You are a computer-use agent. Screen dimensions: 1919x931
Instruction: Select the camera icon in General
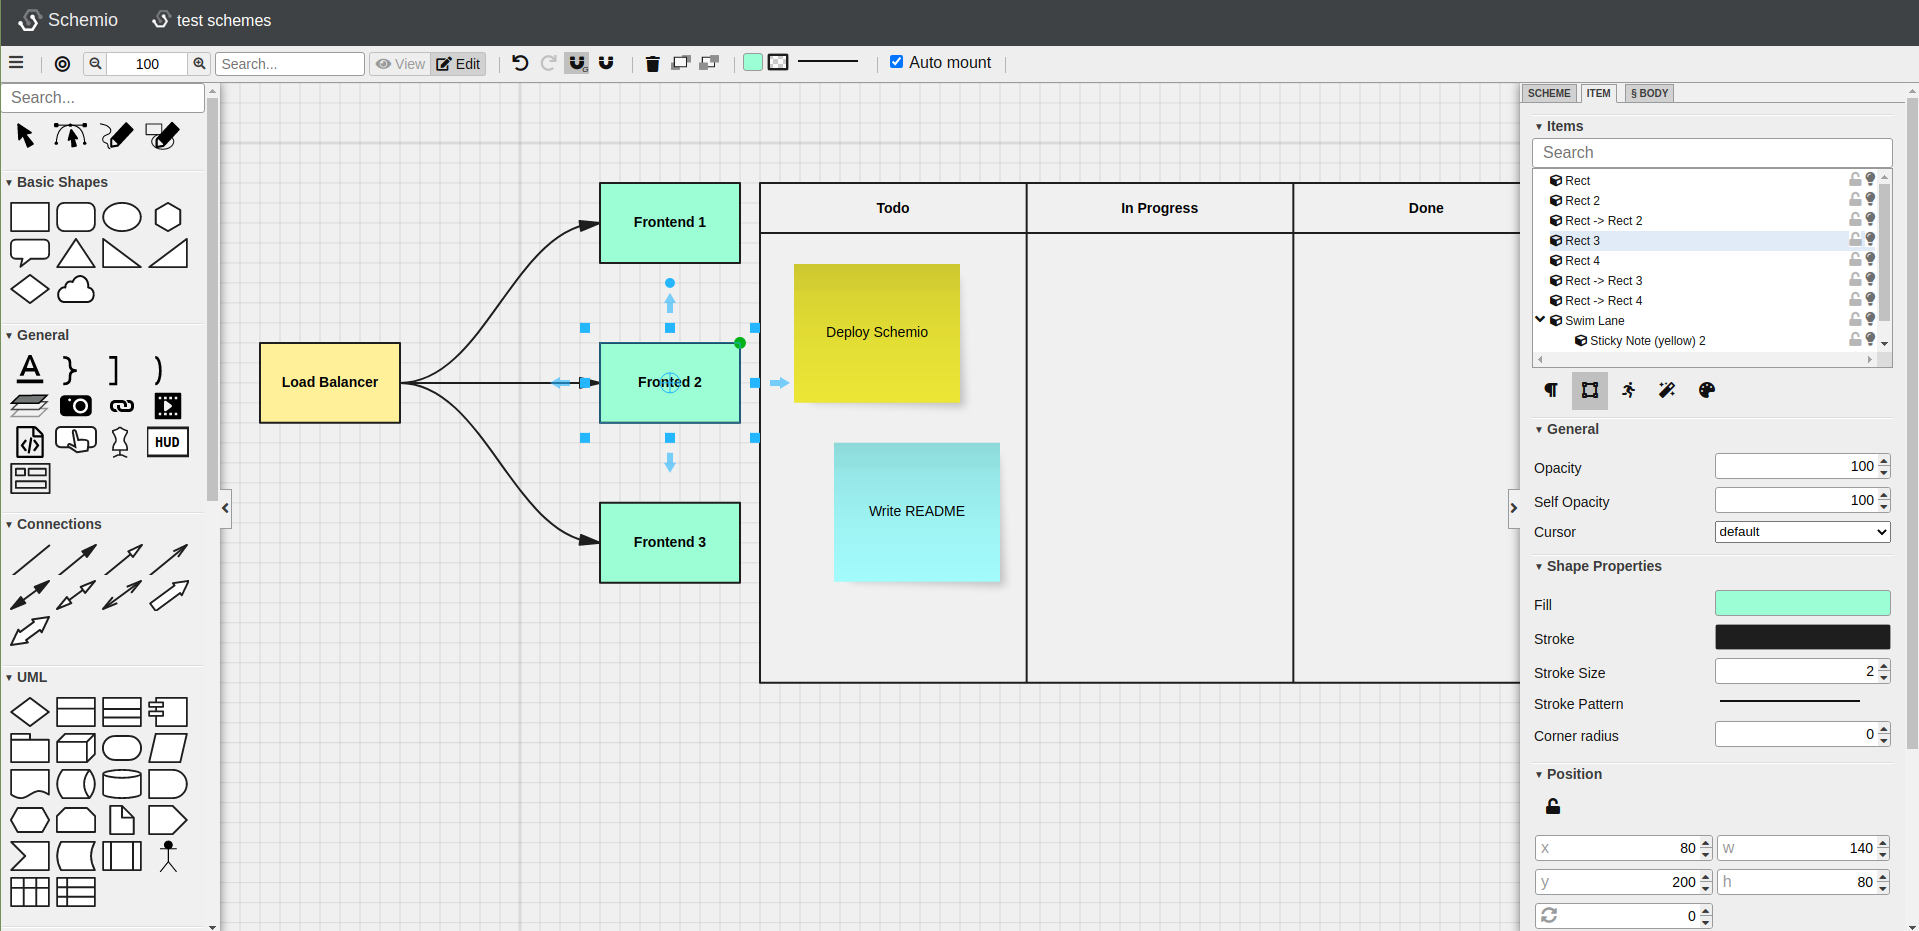(x=76, y=405)
